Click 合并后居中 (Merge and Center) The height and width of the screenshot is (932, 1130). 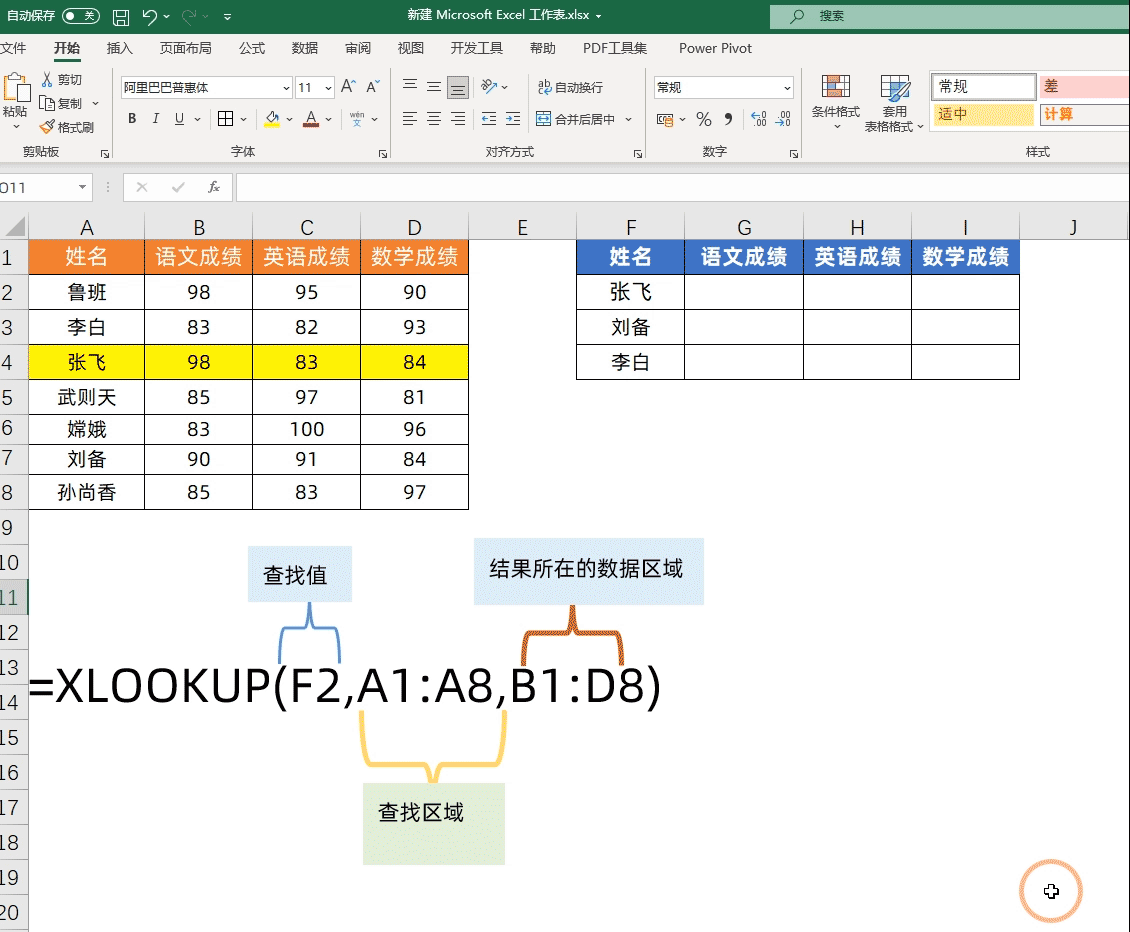coord(568,118)
